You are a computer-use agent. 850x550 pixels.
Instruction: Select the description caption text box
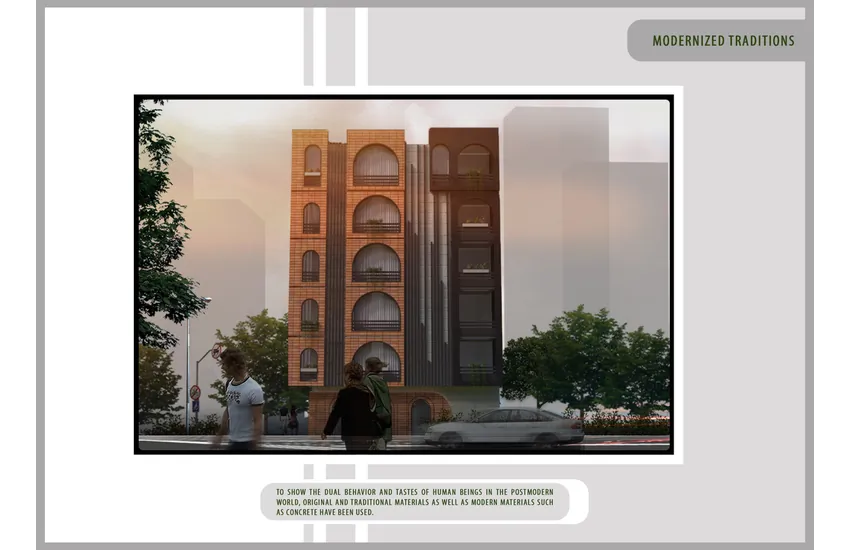[x=415, y=501]
